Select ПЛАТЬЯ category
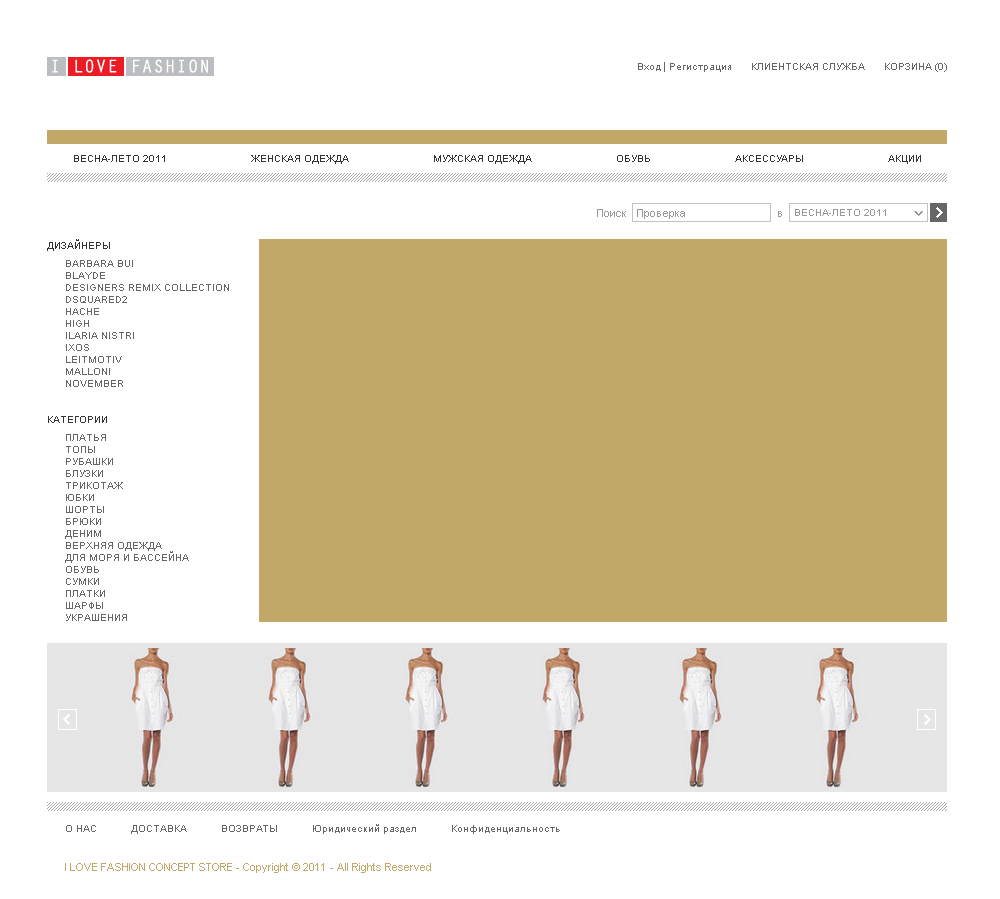This screenshot has width=1000, height=899. (x=86, y=438)
